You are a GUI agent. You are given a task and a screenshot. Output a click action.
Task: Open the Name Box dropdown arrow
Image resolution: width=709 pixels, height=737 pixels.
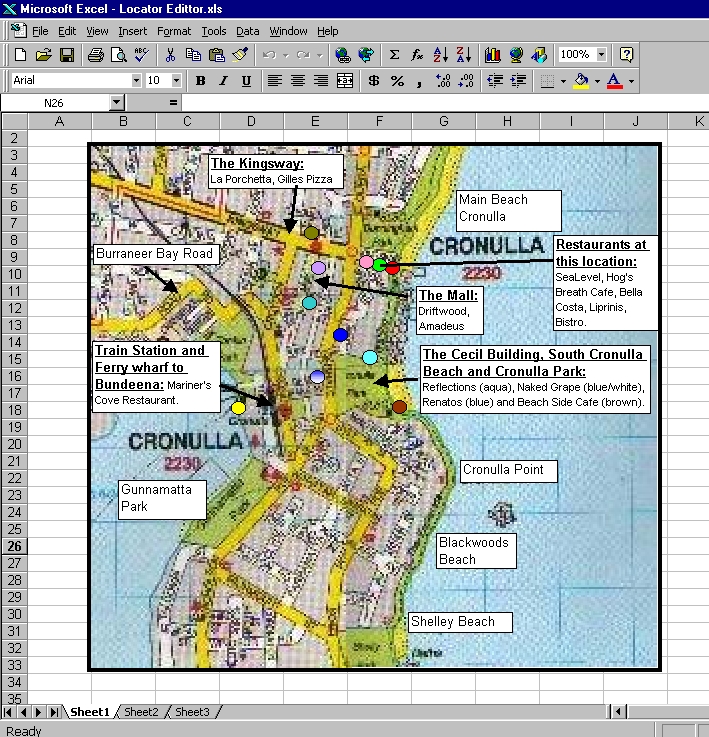(x=116, y=102)
